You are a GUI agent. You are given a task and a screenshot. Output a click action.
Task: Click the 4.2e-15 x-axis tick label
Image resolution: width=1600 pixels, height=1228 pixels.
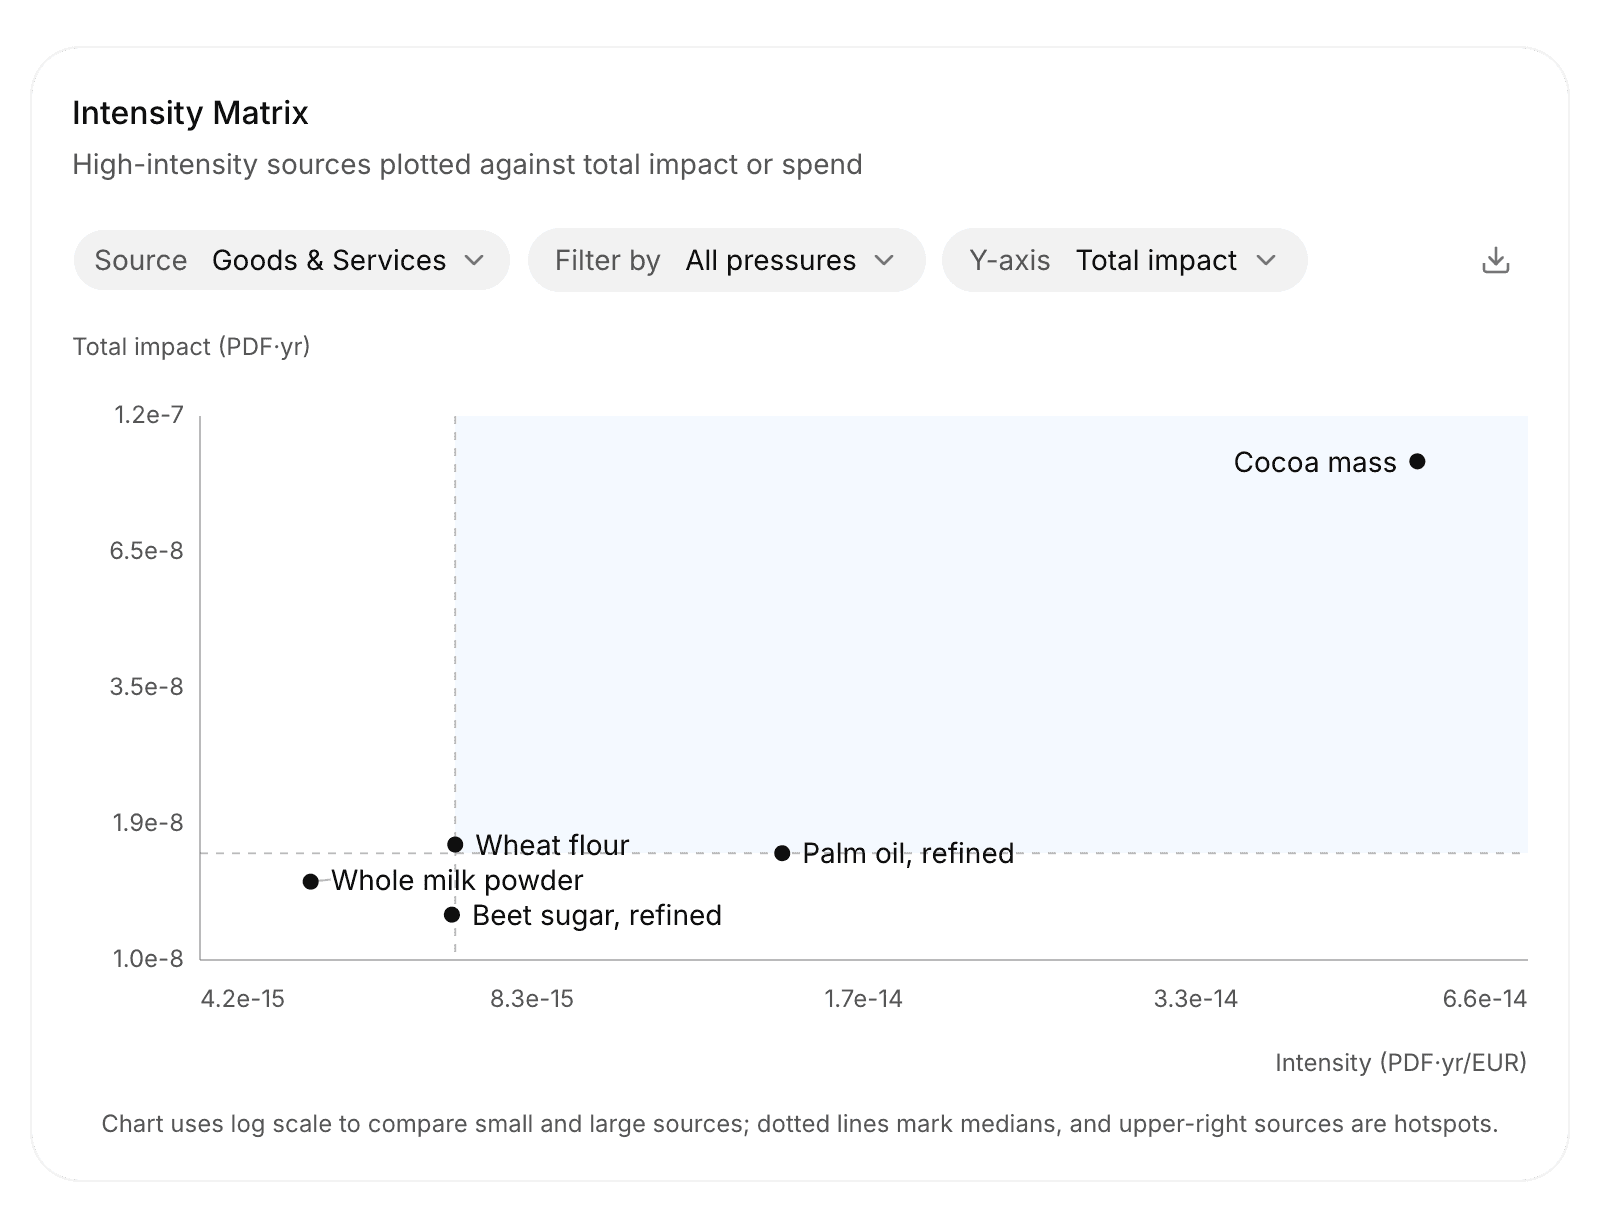pyautogui.click(x=243, y=999)
